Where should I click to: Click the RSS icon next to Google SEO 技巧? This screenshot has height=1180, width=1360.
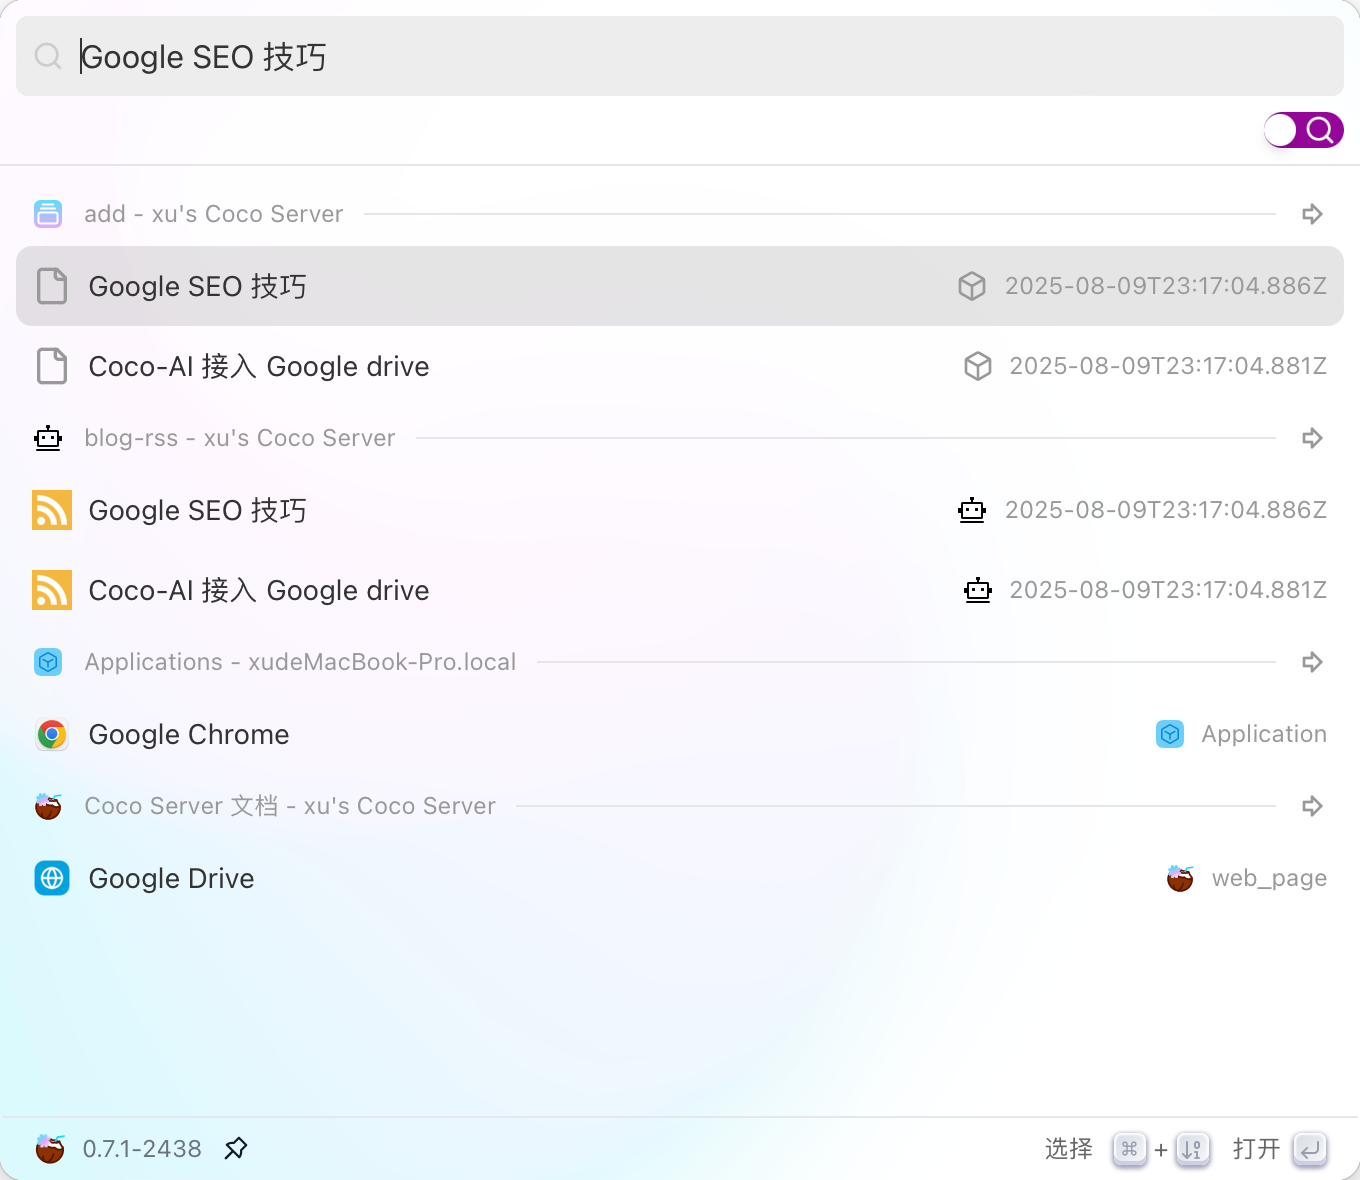point(52,510)
